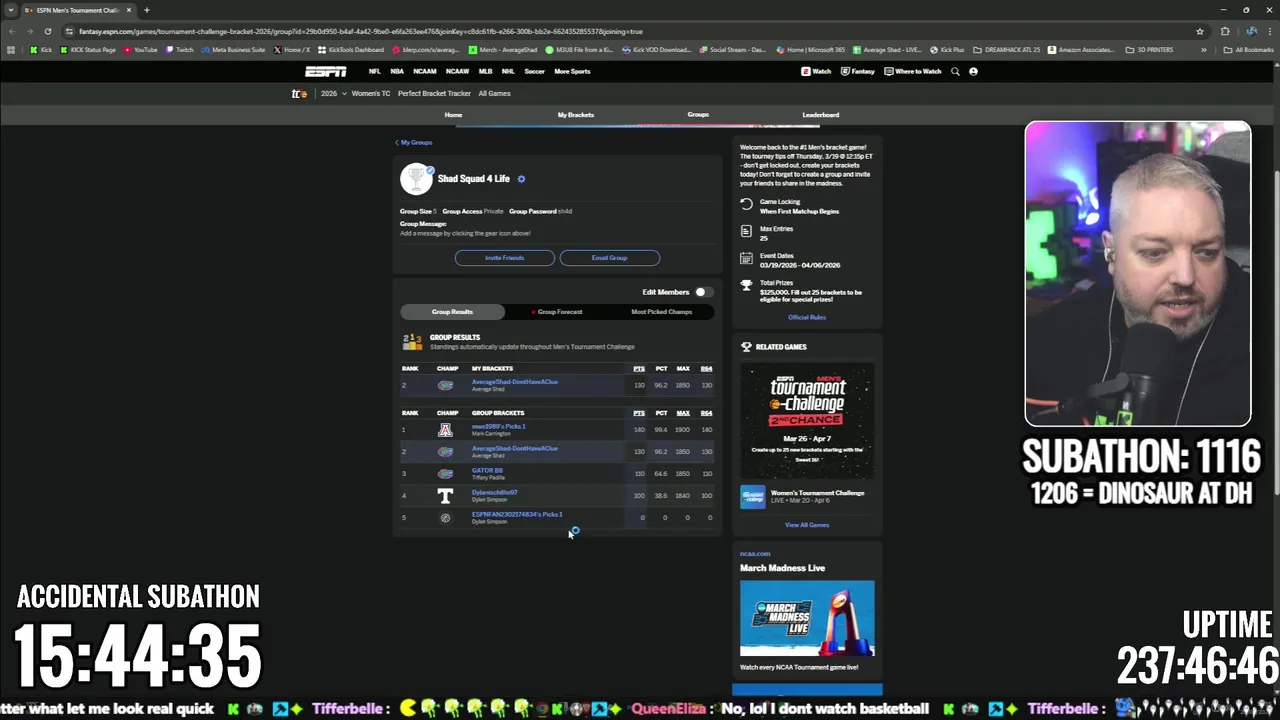
Task: Click the Shad Squad 4 Life trophy avatar
Action: point(416,179)
